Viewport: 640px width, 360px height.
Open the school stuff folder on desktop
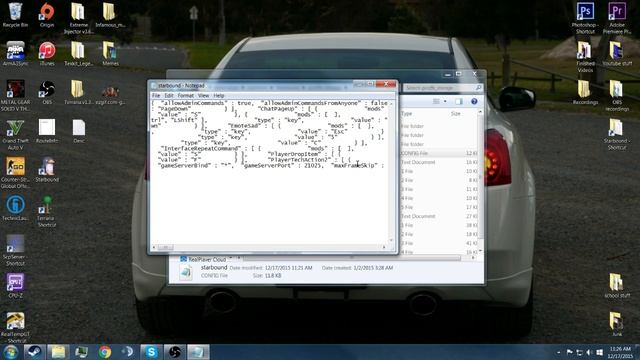(617, 285)
